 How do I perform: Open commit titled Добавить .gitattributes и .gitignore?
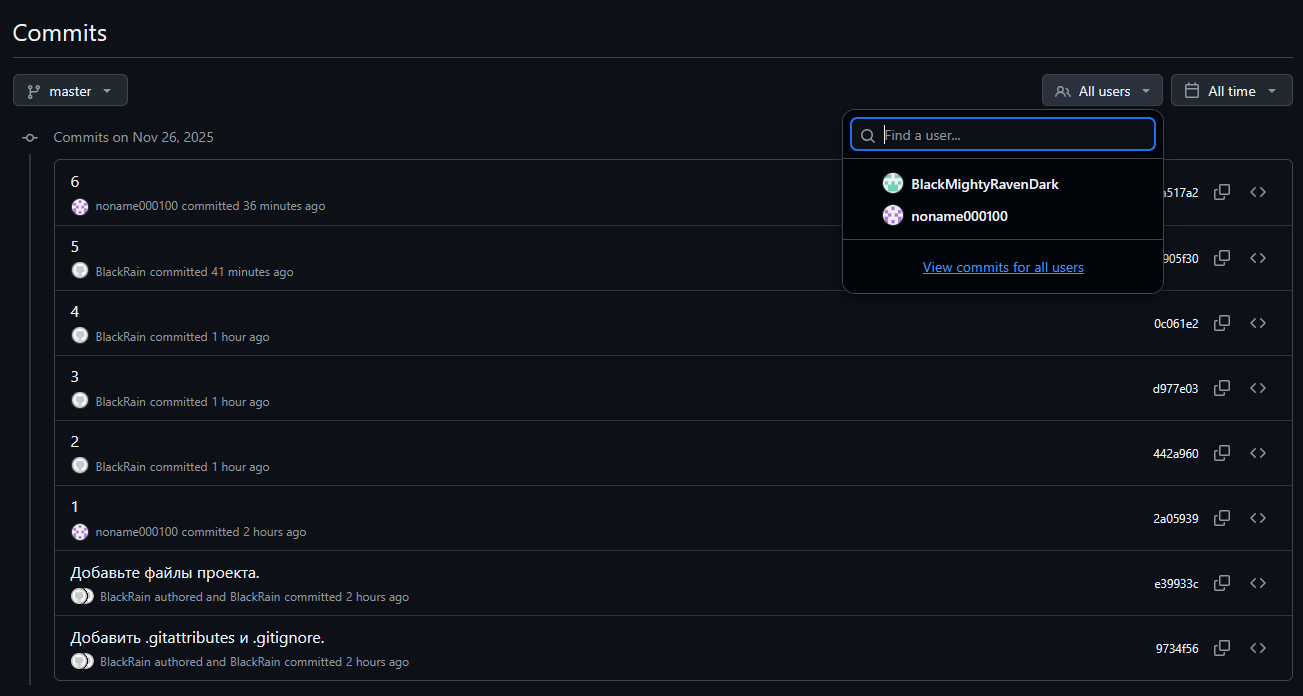pos(197,638)
